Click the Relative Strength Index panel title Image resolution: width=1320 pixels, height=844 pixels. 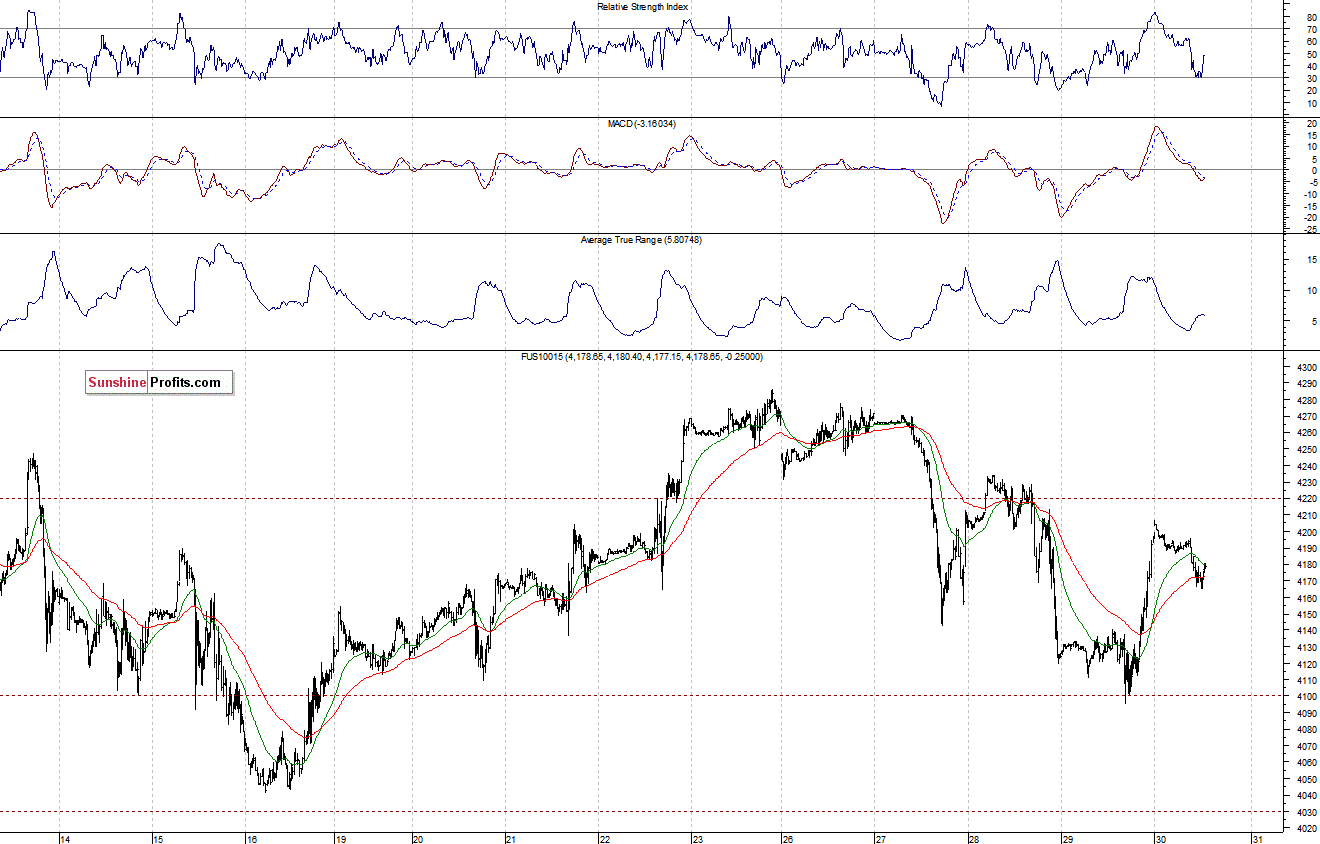click(642, 6)
